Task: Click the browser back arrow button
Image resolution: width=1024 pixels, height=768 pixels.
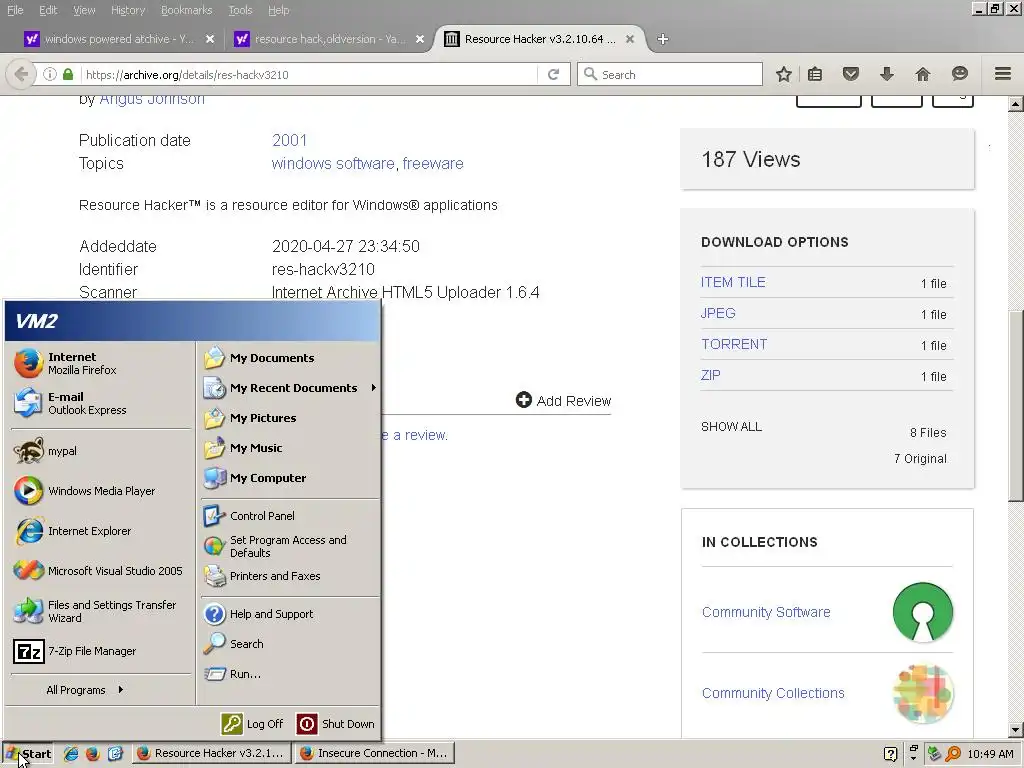Action: click(x=20, y=74)
